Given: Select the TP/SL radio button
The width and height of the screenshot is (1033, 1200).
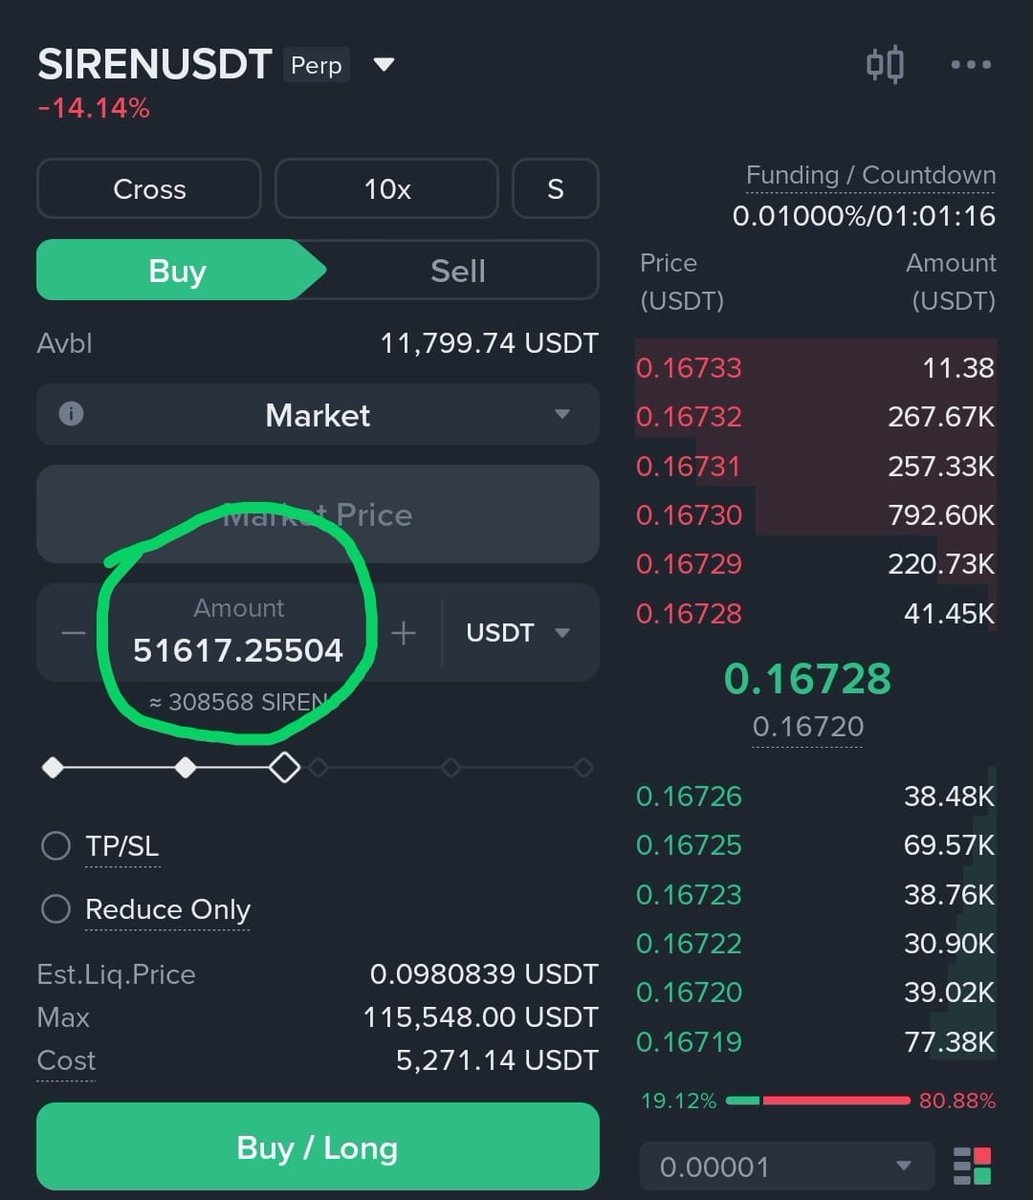Looking at the screenshot, I should [56, 845].
